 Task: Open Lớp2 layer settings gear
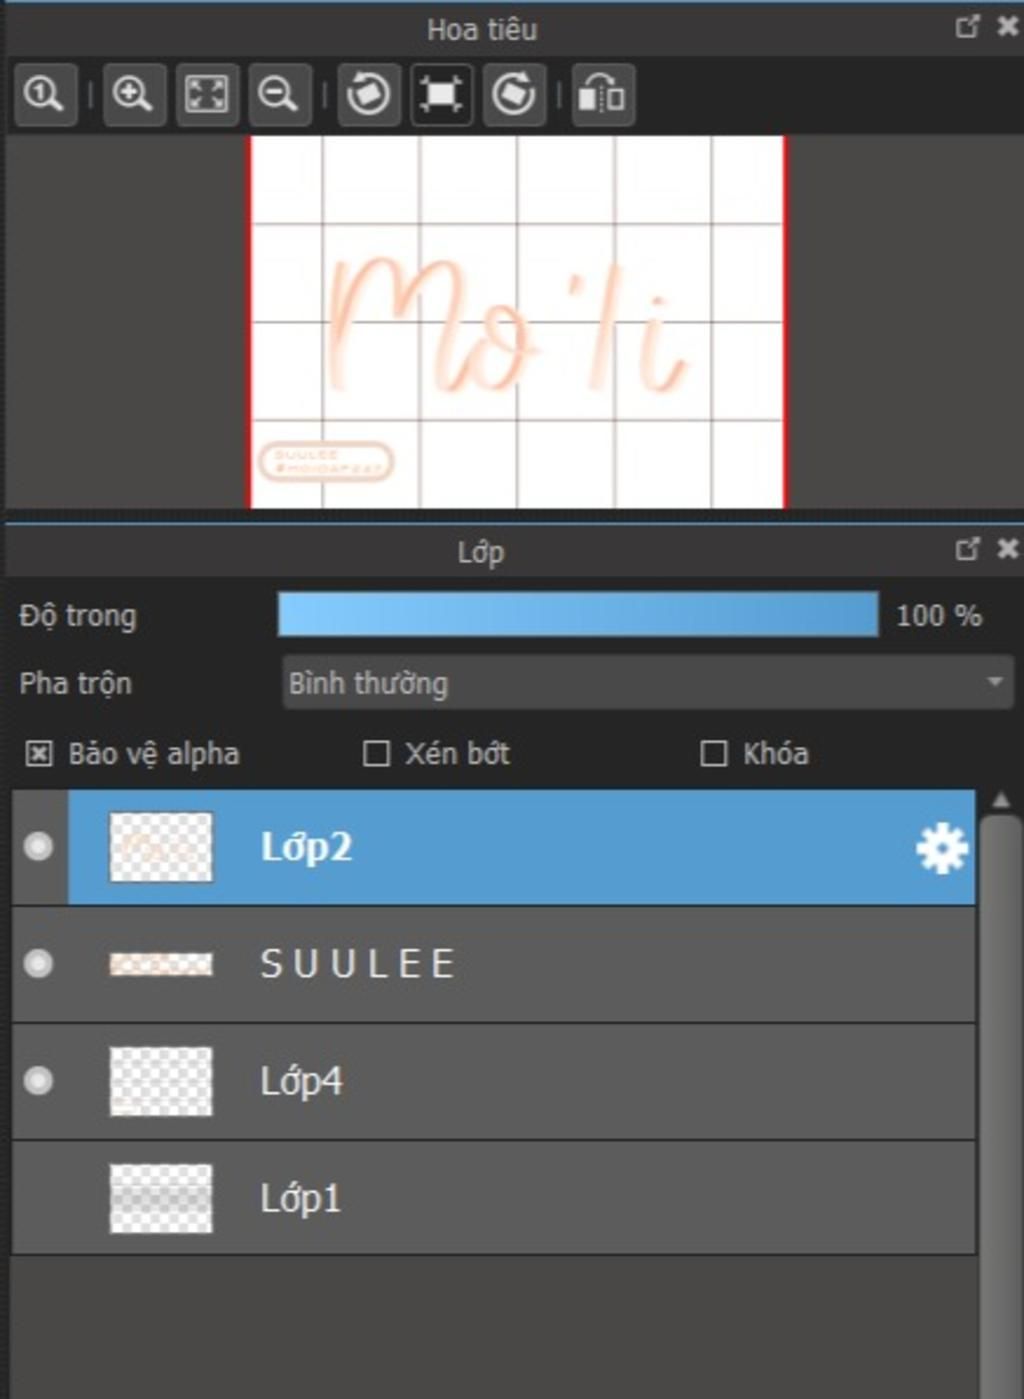941,848
